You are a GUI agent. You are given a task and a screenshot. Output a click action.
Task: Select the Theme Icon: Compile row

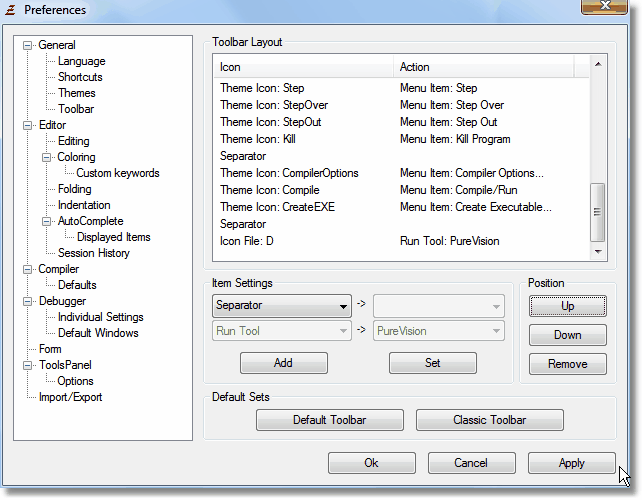270,190
